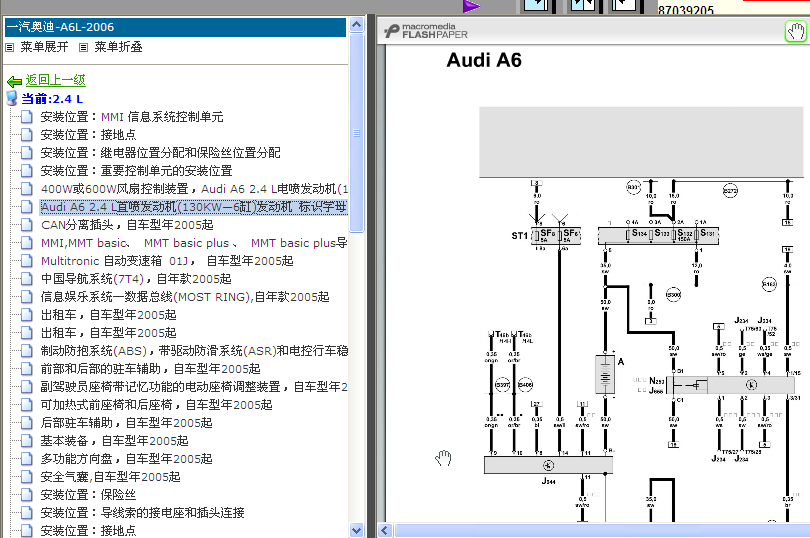The height and width of the screenshot is (538, 810).
Task: Click the left pane scroll up arrow
Action: (x=356, y=24)
